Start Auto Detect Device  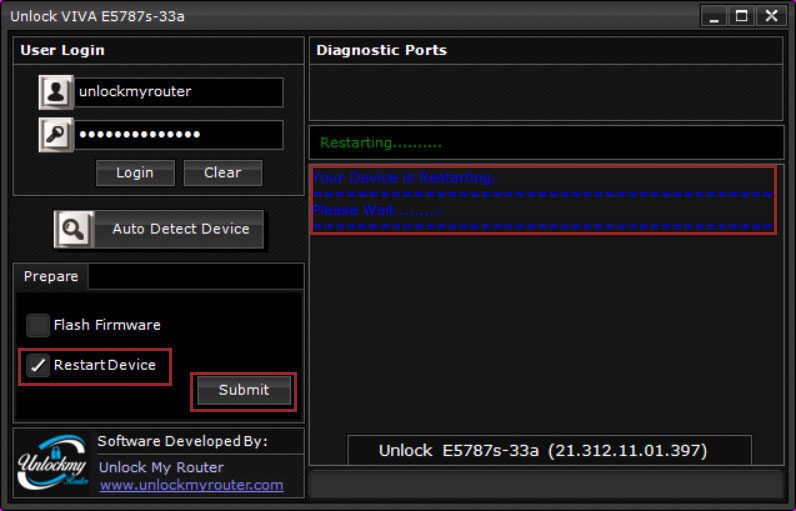point(159,229)
